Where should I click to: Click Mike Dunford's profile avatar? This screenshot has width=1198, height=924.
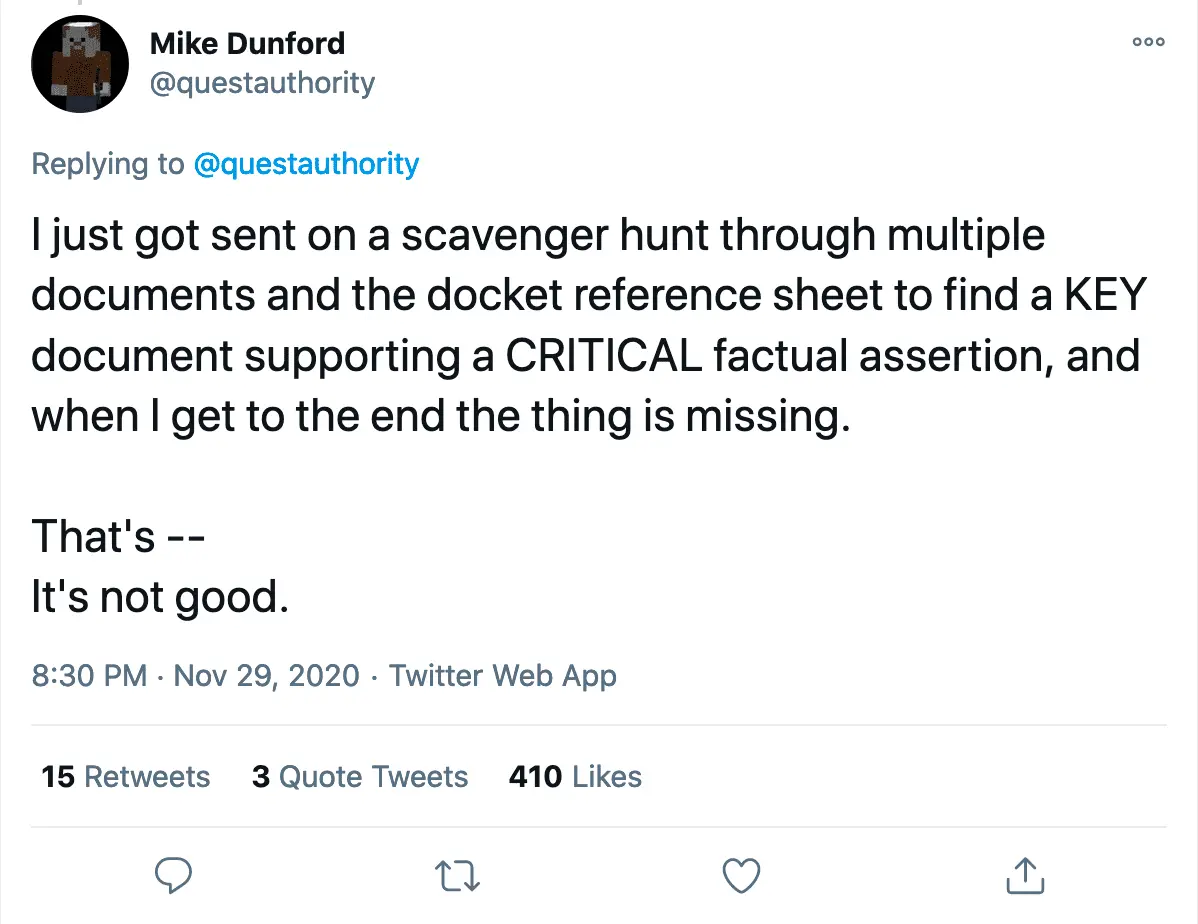pyautogui.click(x=80, y=64)
